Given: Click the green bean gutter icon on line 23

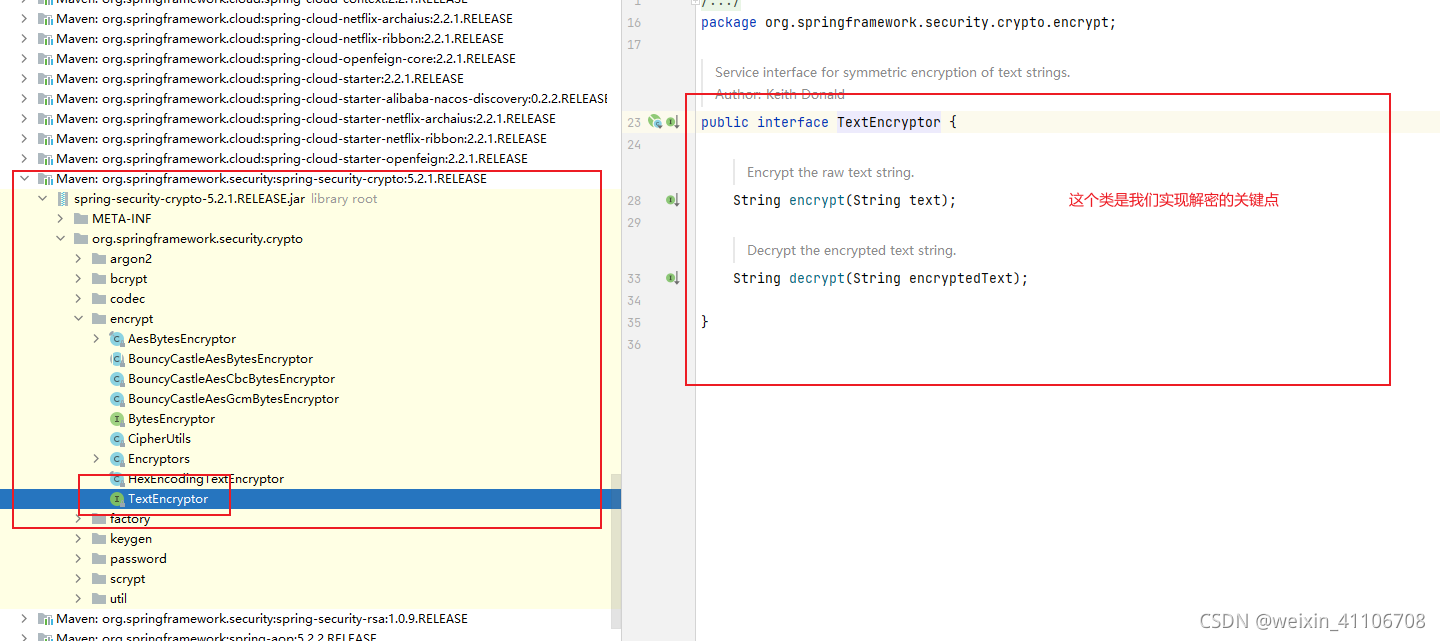Looking at the screenshot, I should tap(655, 122).
